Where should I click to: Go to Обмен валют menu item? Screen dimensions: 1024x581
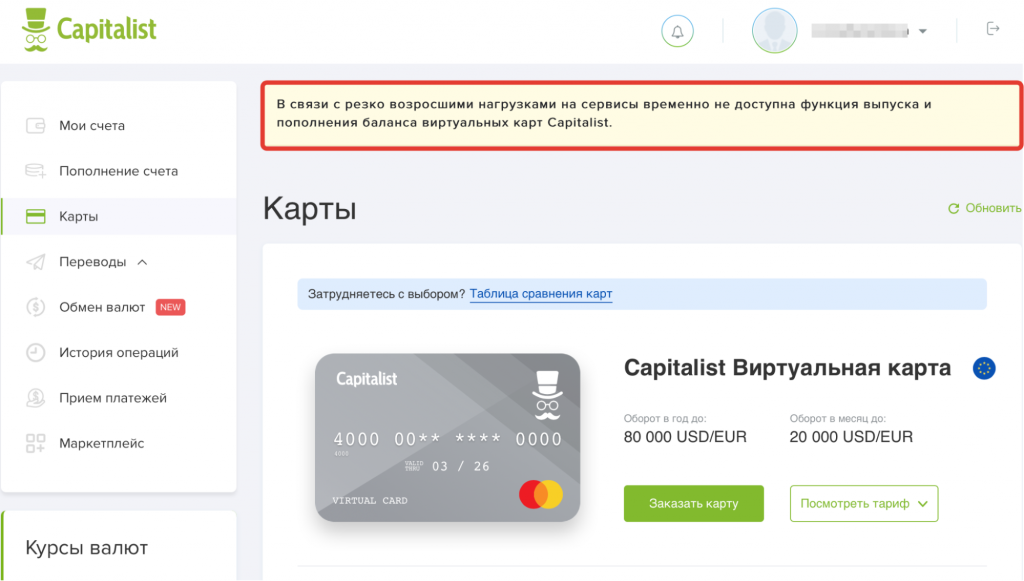[102, 307]
